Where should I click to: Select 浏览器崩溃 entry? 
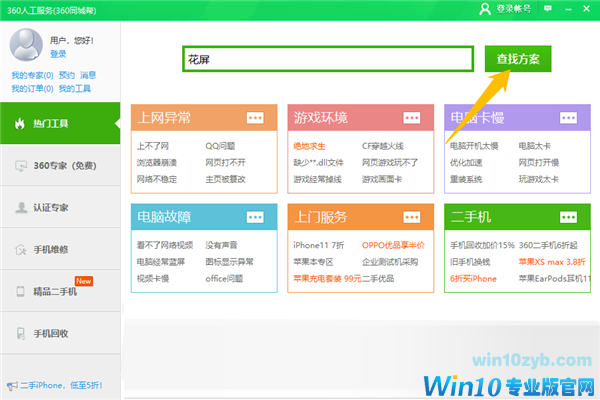point(157,163)
